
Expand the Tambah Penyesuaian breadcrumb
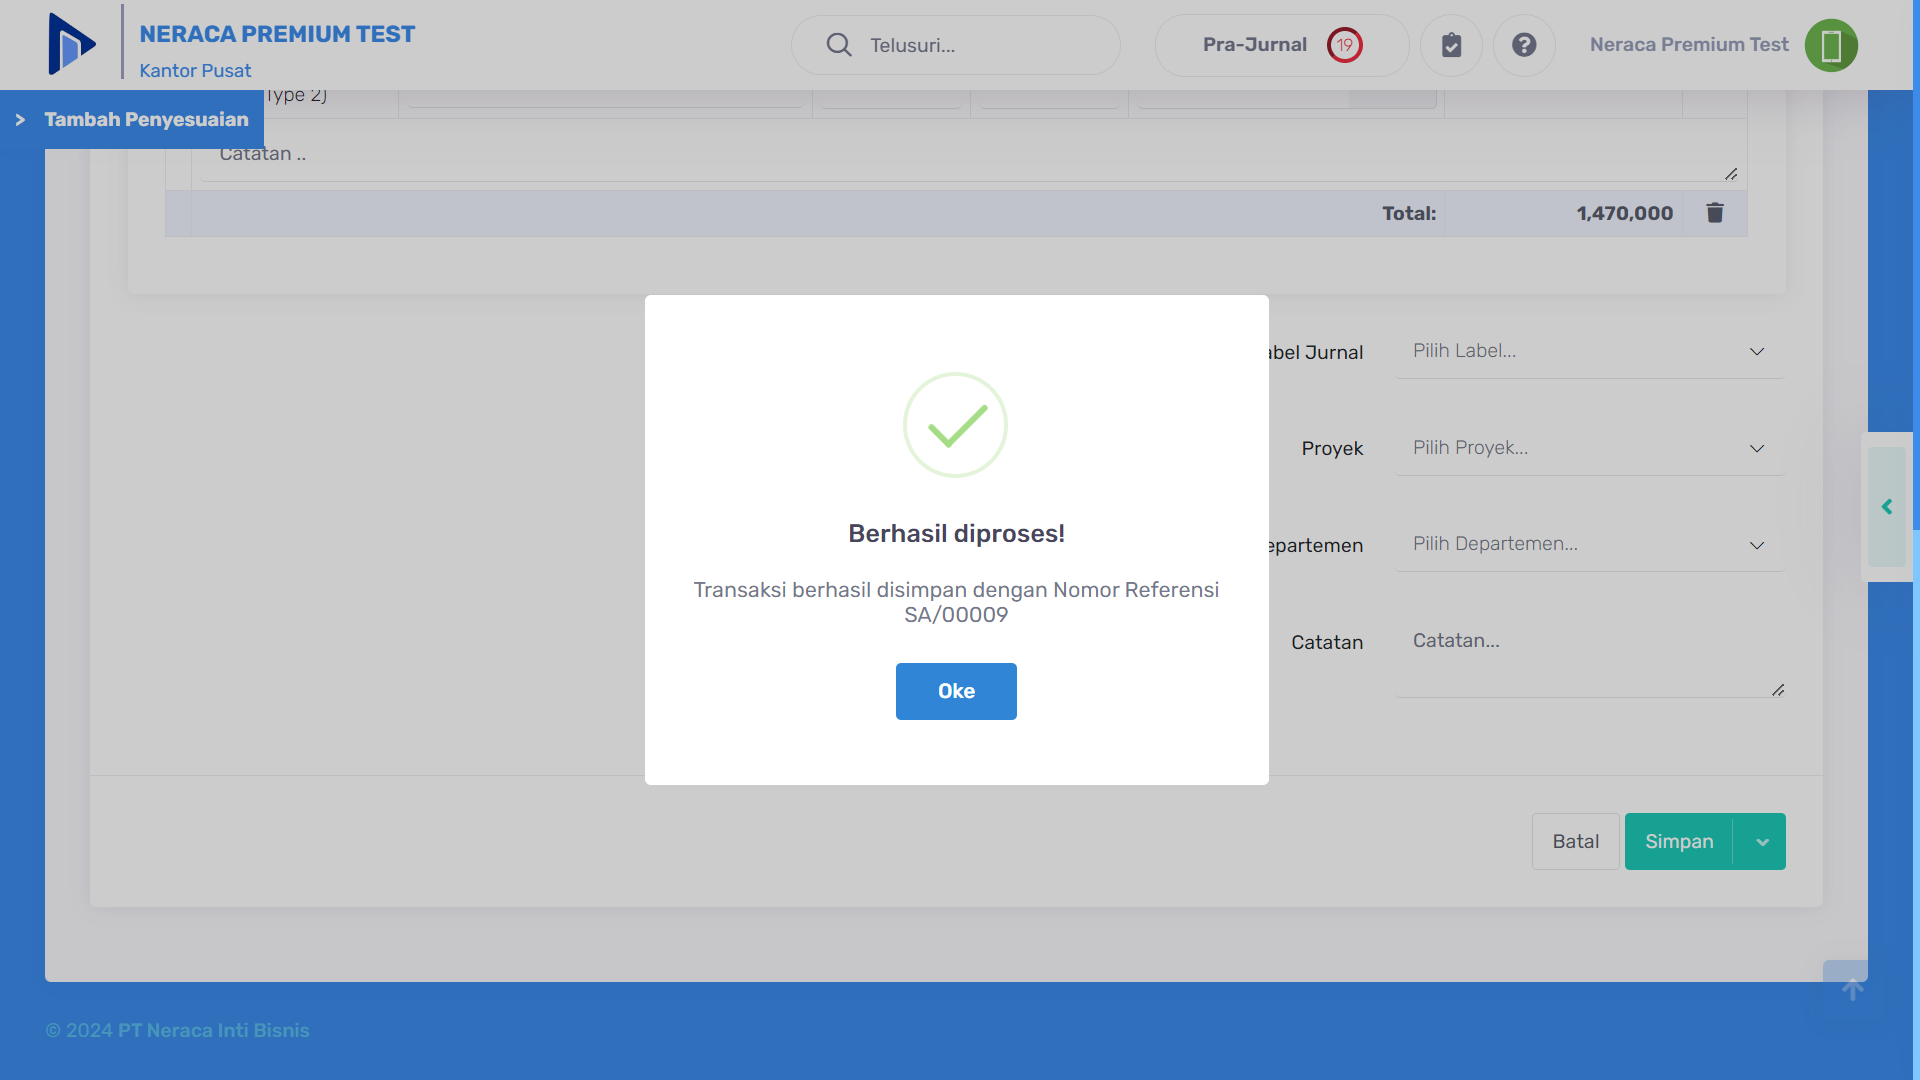click(20, 120)
